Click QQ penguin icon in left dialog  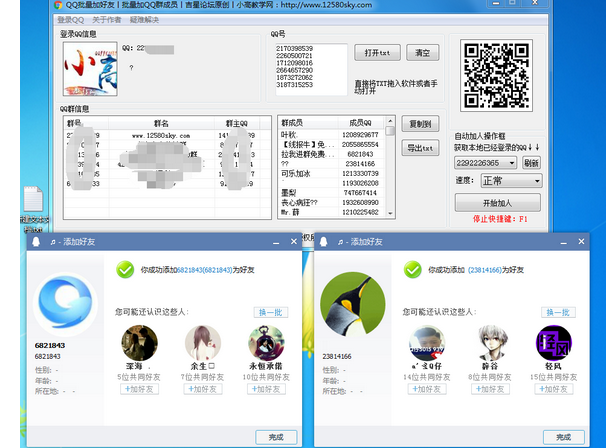click(x=36, y=242)
